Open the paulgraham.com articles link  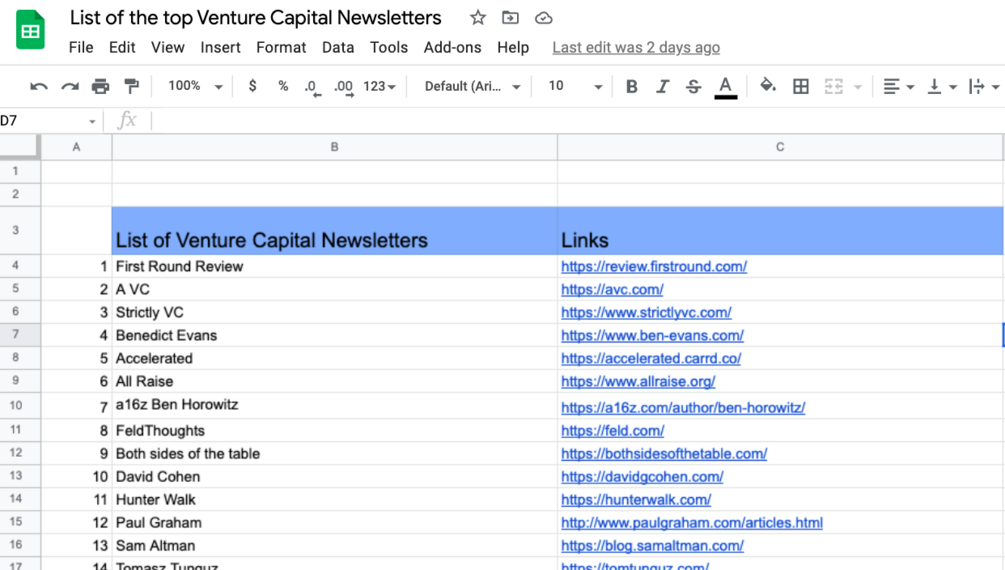tap(692, 523)
